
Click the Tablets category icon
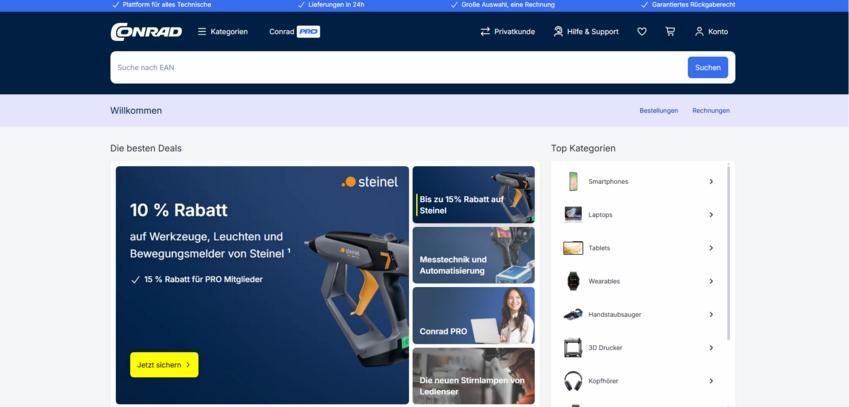pos(573,248)
